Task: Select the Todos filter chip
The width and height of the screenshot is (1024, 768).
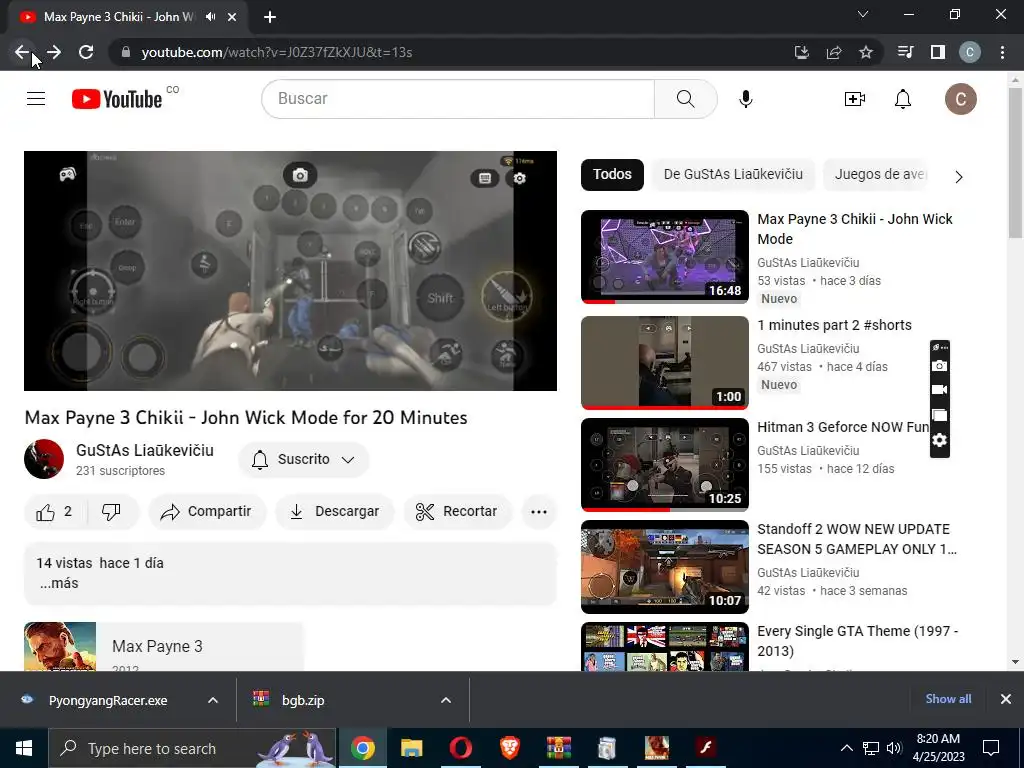Action: 612,174
